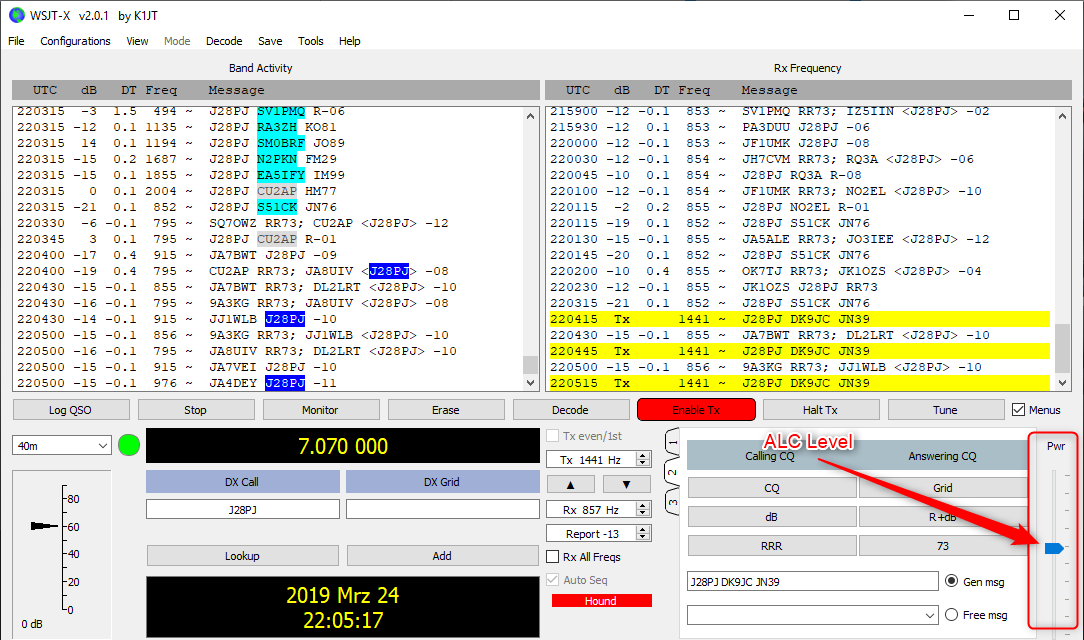Viewport: 1084px width, 640px height.
Task: Open the 40m band dropdown
Action: click(102, 446)
